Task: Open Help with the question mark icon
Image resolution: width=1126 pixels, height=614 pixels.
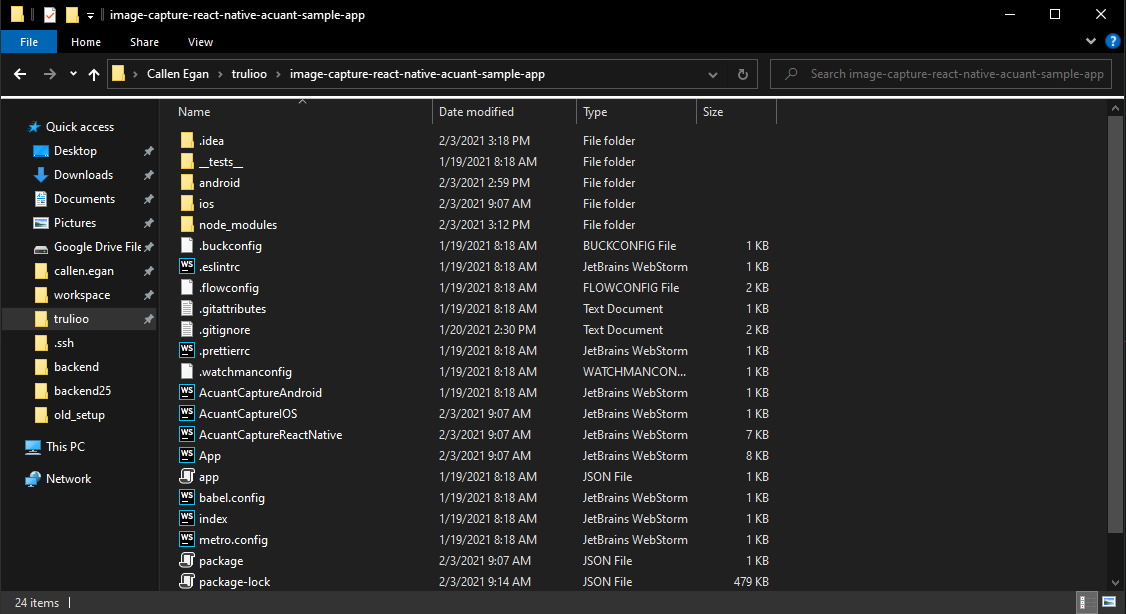Action: pyautogui.click(x=1112, y=42)
